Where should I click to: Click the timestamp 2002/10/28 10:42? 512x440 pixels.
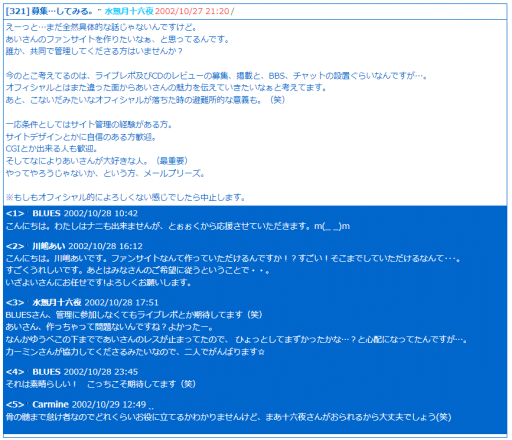(101, 213)
